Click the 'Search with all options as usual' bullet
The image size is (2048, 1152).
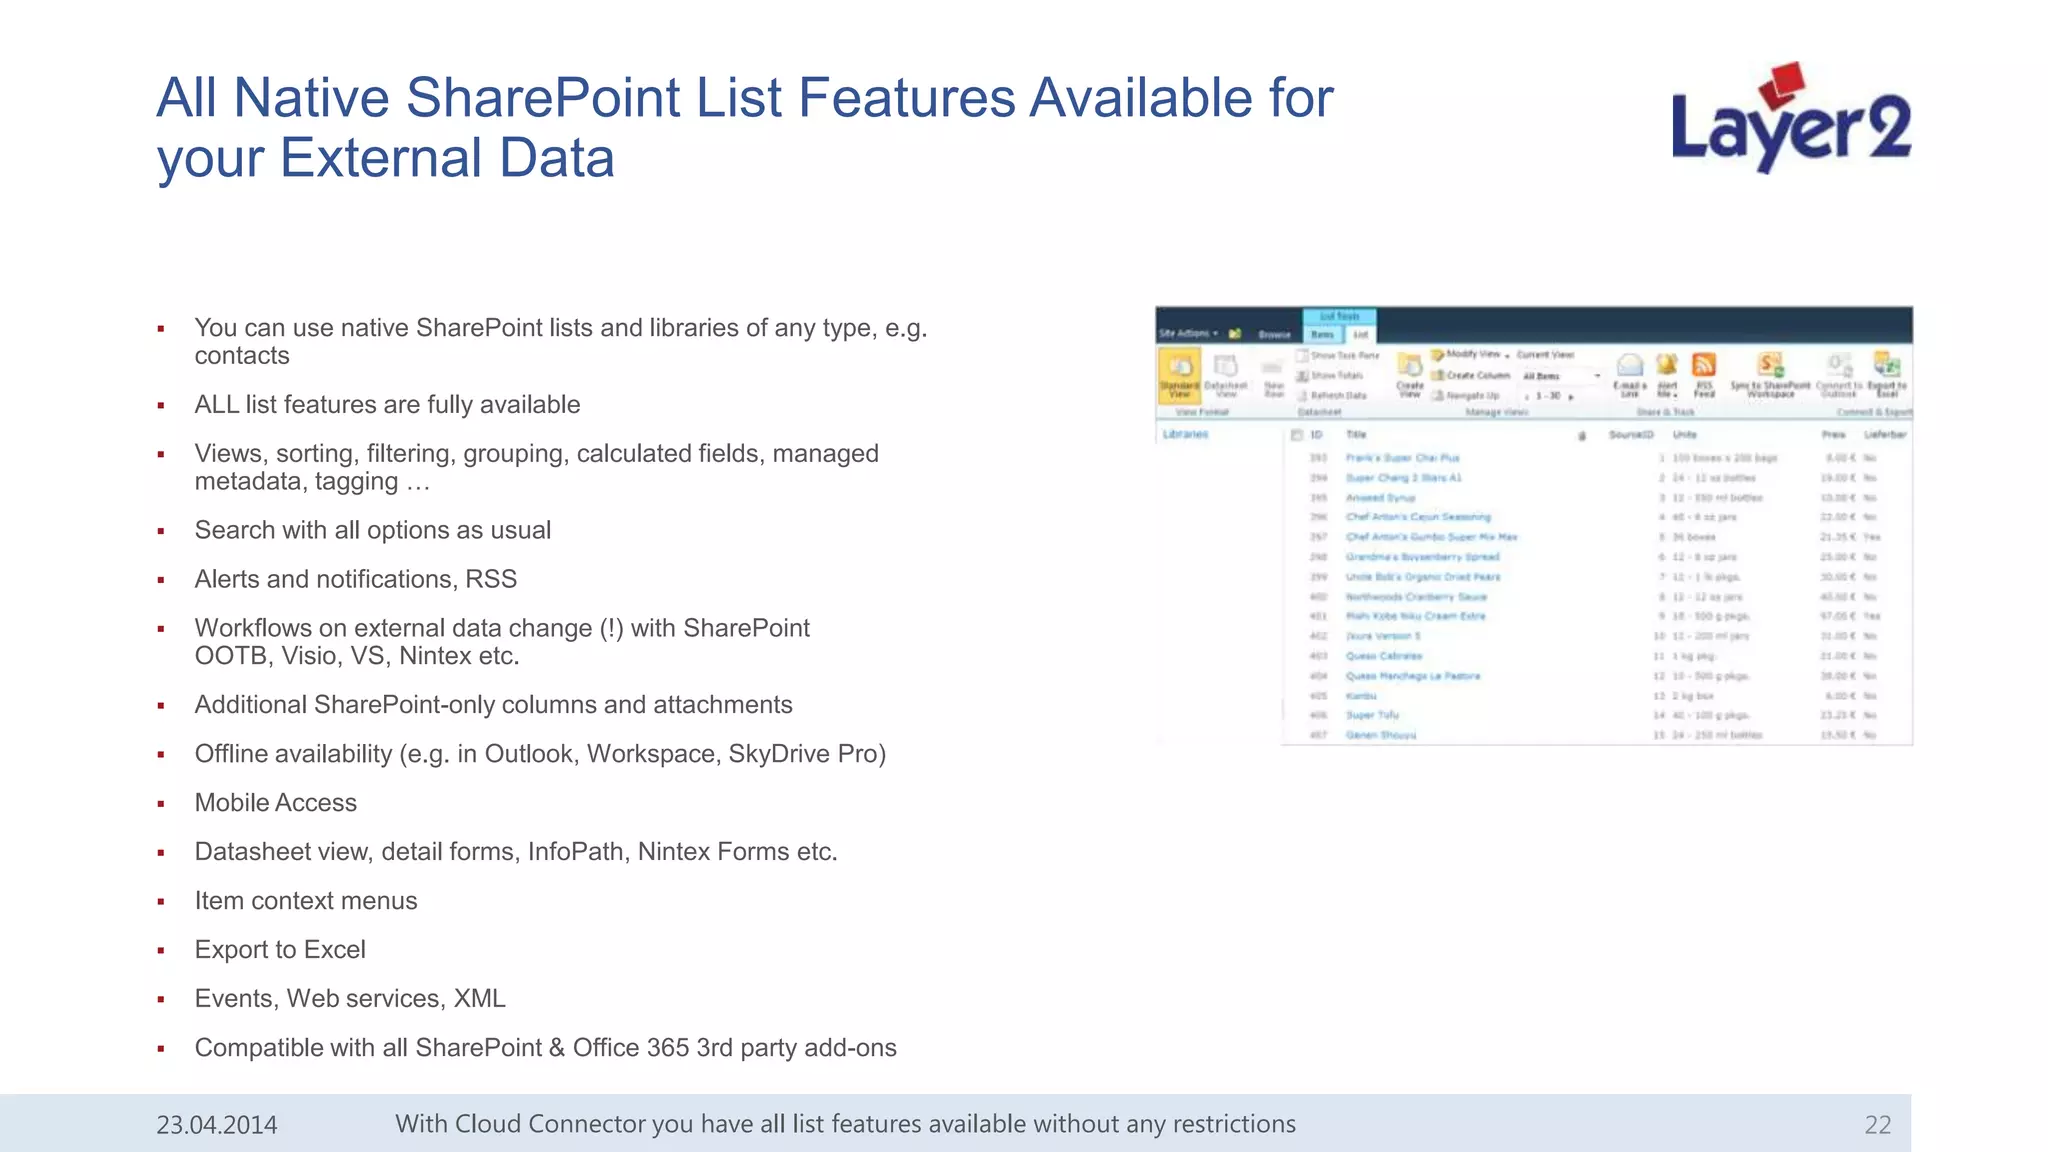point(372,530)
